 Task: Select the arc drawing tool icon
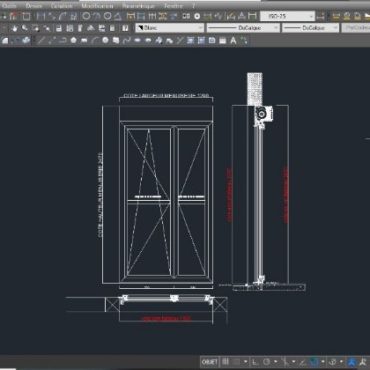95,41
